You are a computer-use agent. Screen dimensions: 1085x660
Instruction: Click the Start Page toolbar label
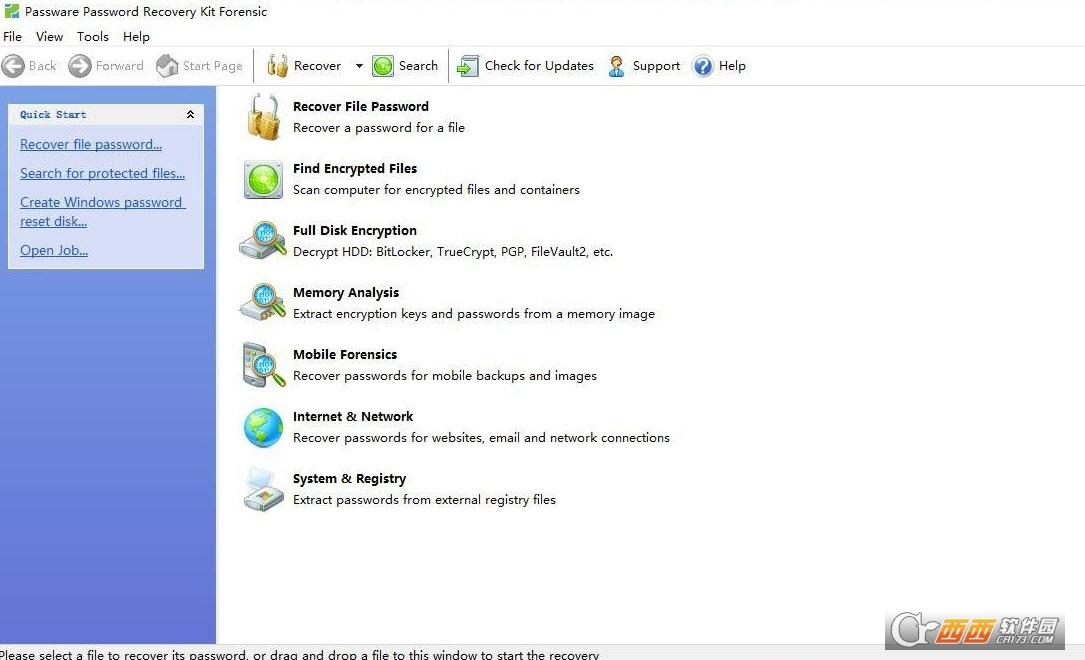pos(212,66)
